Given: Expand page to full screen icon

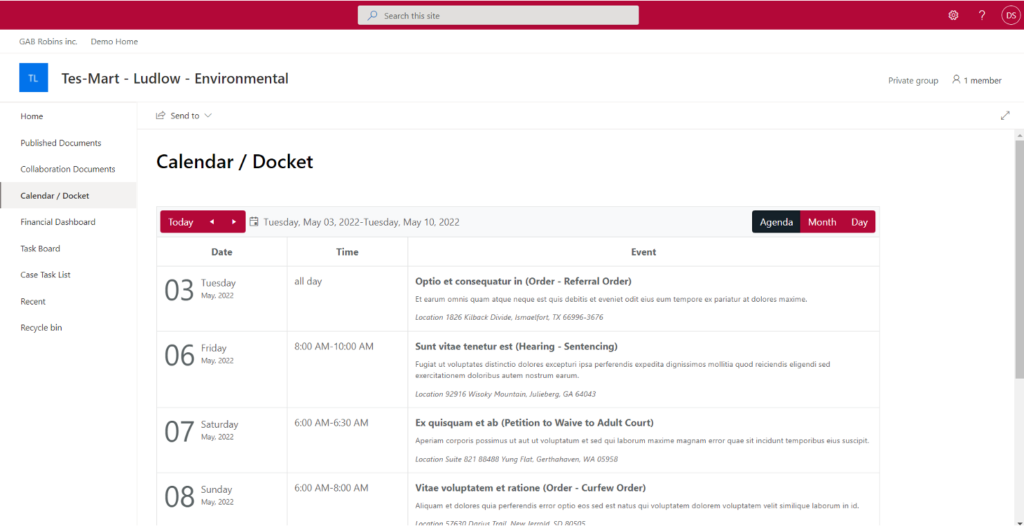Looking at the screenshot, I should 1005,116.
